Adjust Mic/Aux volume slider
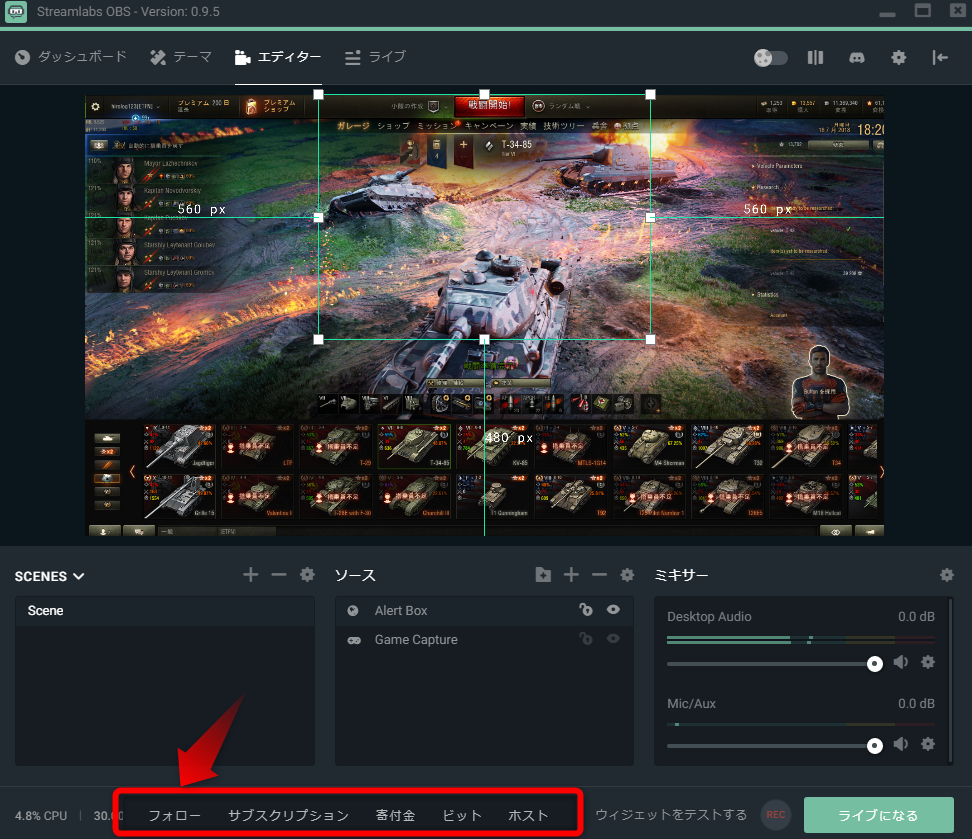Image resolution: width=972 pixels, height=839 pixels. pyautogui.click(x=875, y=745)
